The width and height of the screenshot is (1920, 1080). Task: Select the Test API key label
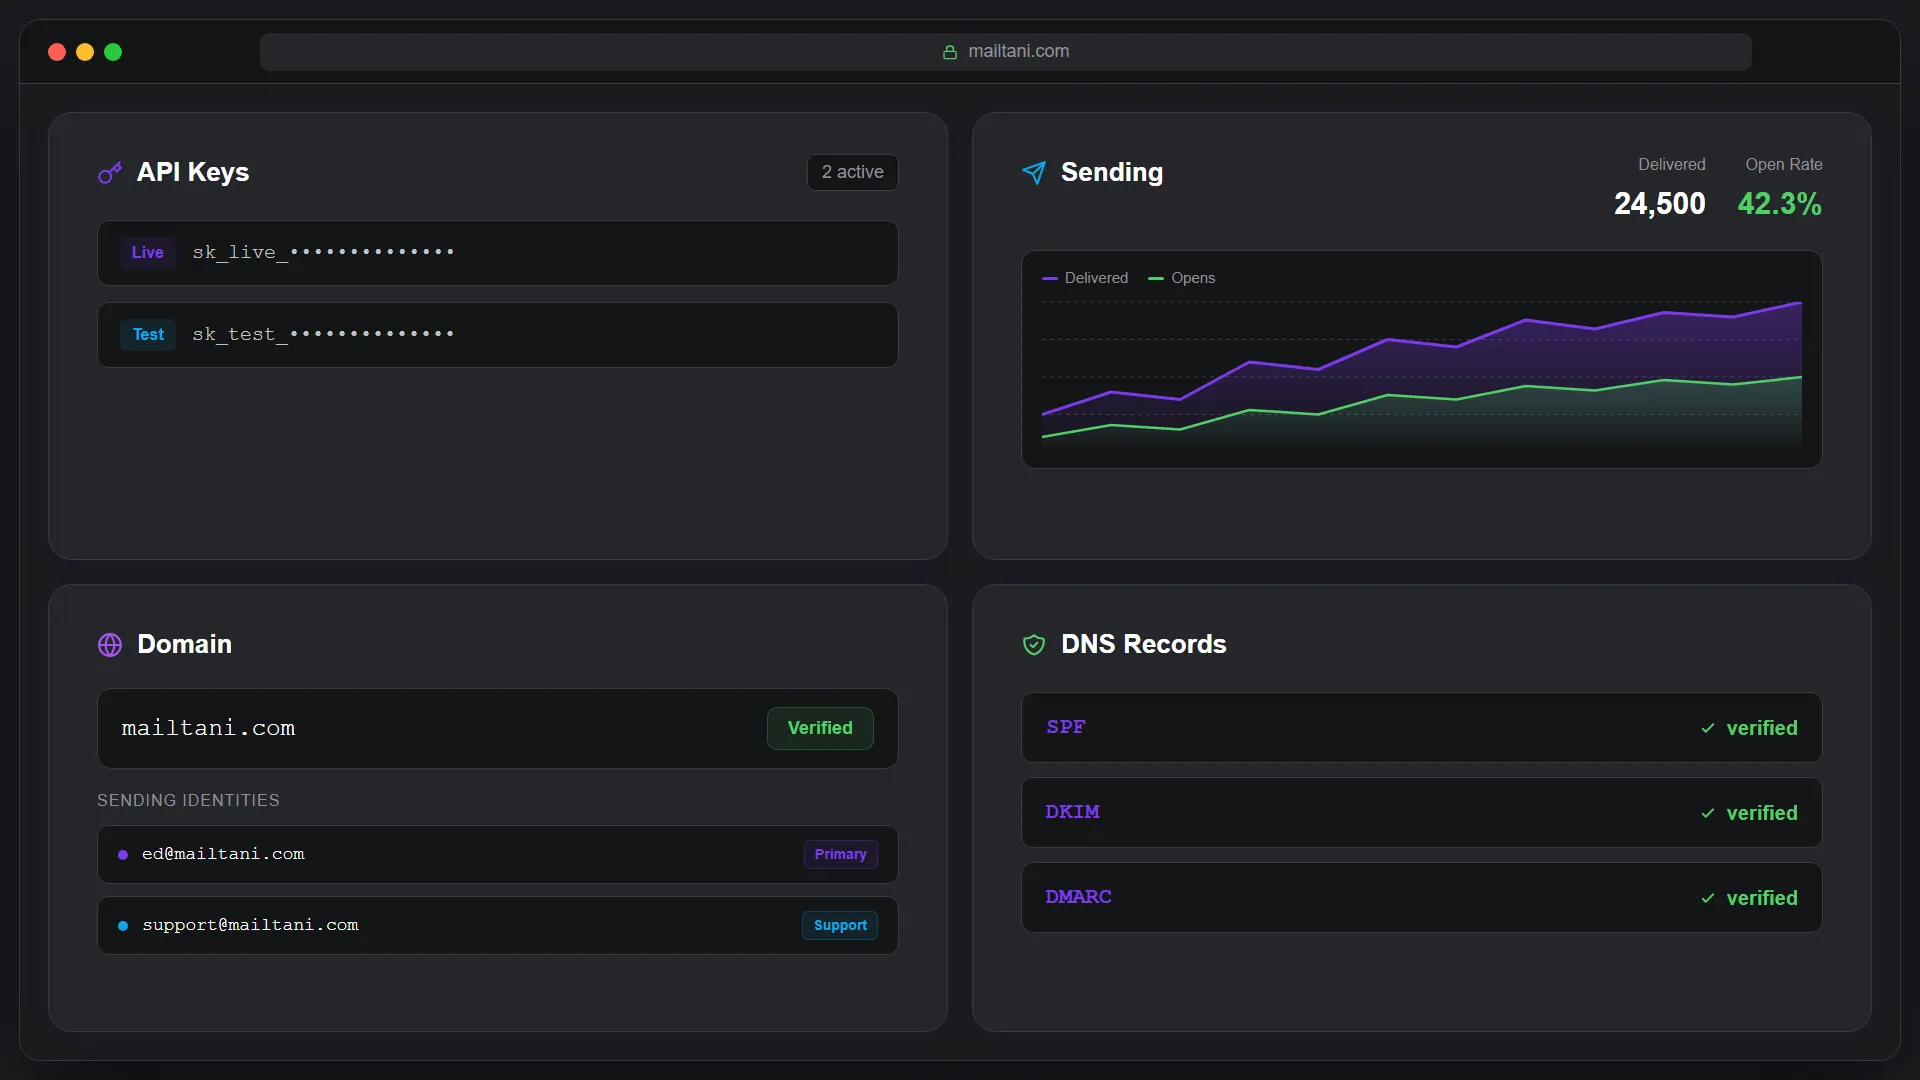(147, 334)
